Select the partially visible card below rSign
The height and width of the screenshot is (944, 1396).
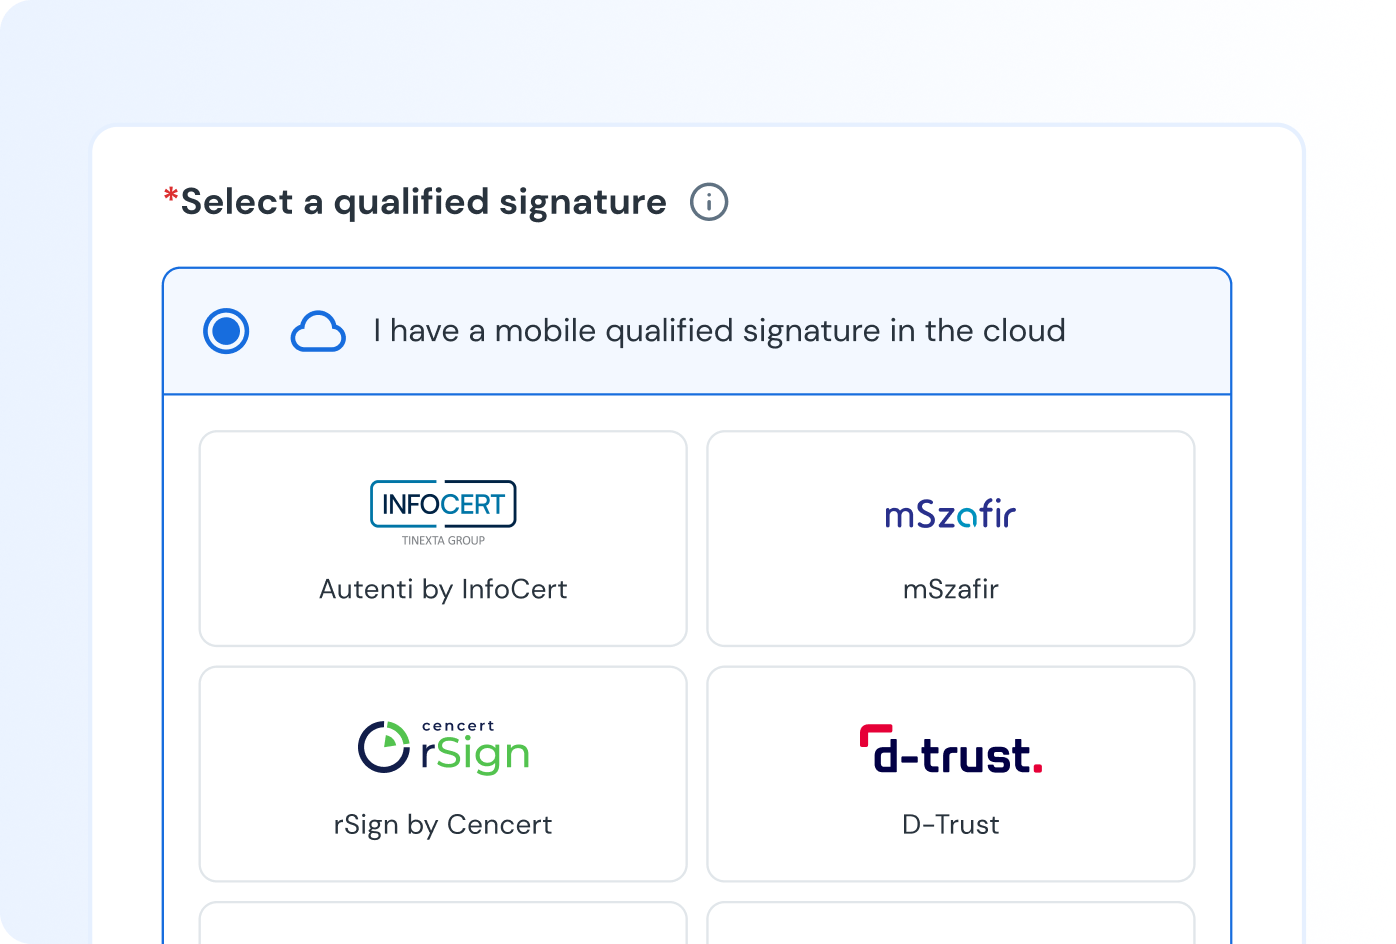443,924
